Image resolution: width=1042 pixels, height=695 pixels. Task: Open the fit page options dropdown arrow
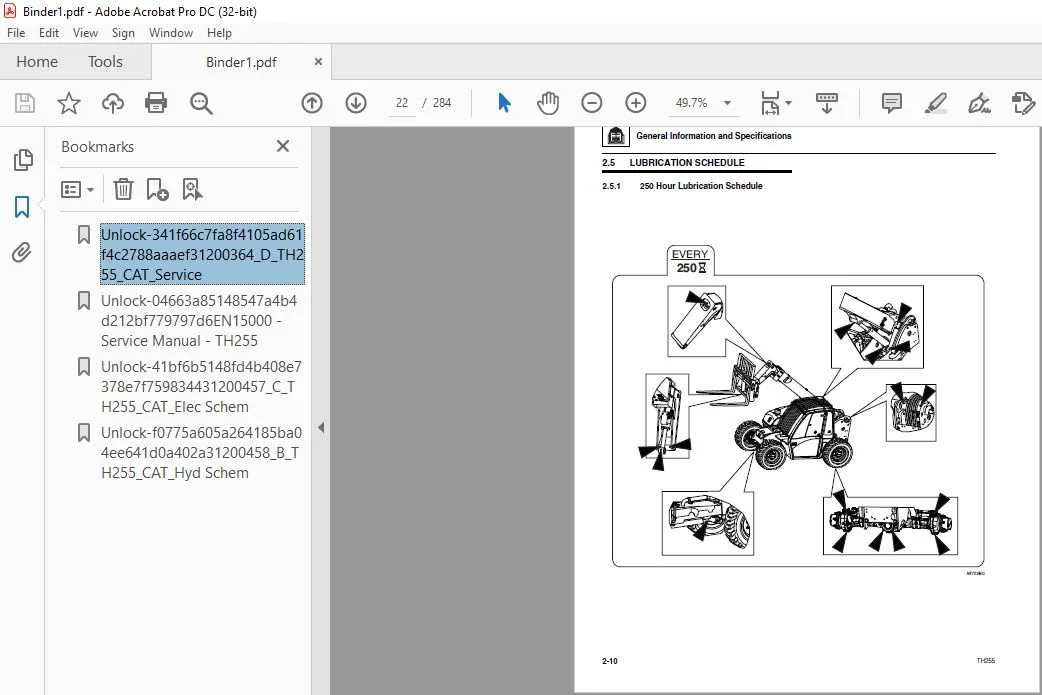tap(789, 103)
